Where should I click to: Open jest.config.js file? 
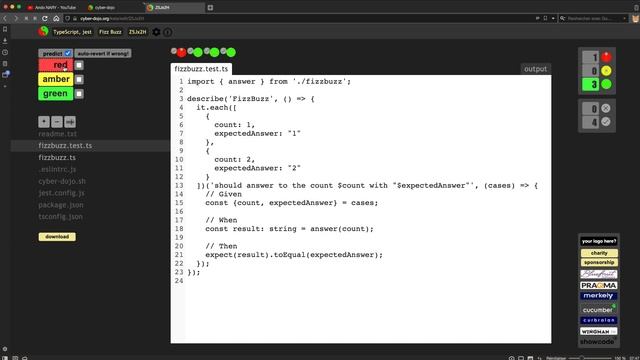[62, 193]
